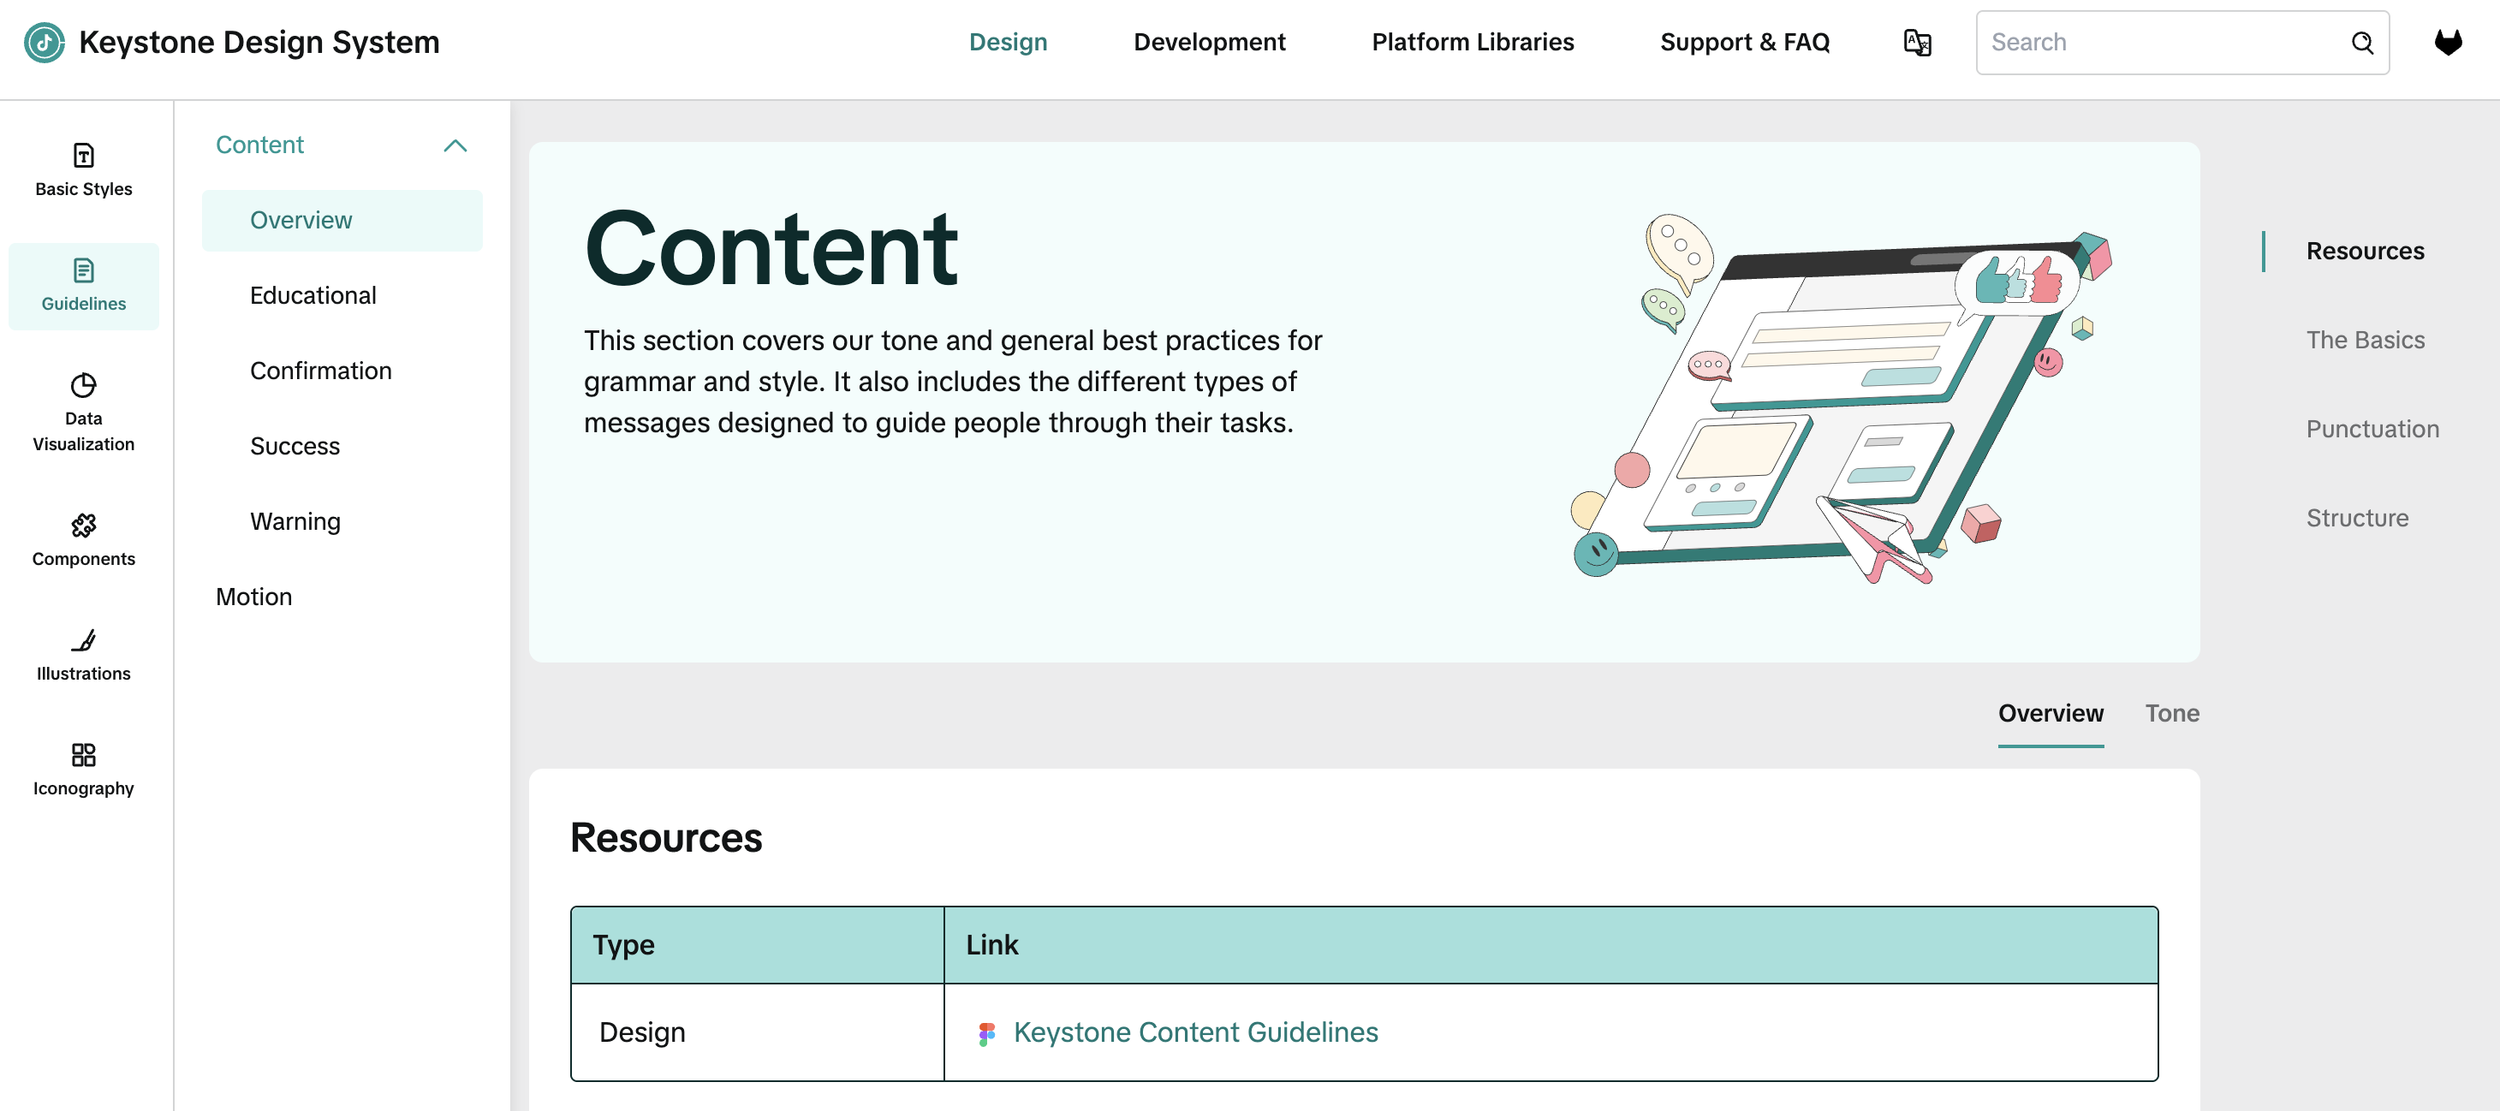The width and height of the screenshot is (2500, 1111).
Task: Collapse the Content section chevron
Action: 455,146
